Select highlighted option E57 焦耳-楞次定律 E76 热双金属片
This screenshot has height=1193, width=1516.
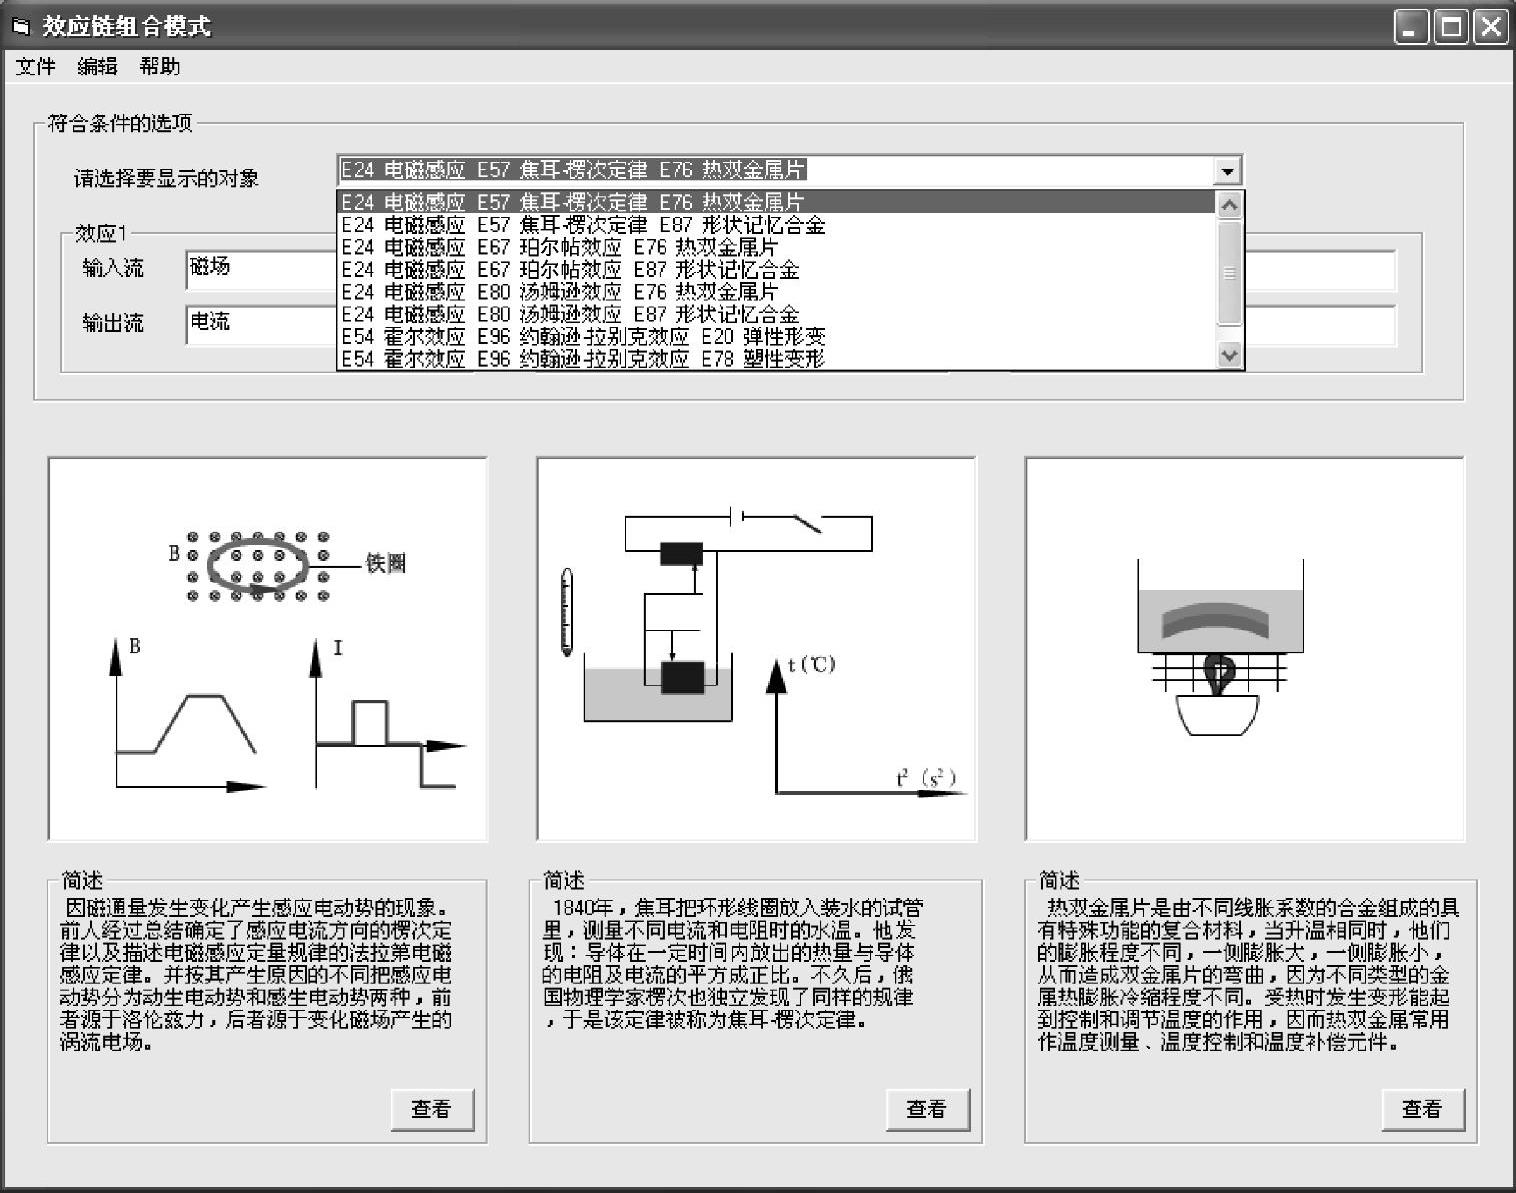(x=777, y=202)
